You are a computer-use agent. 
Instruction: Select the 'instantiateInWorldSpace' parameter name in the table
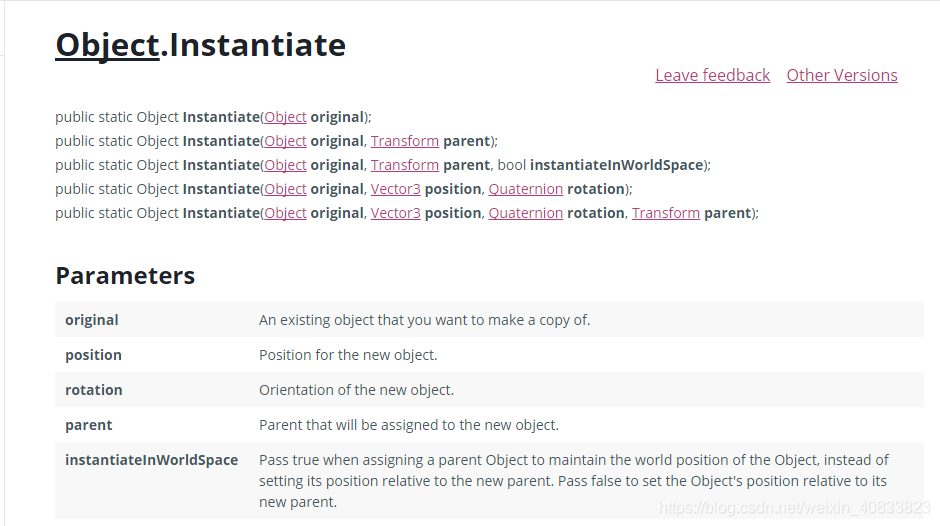(152, 460)
